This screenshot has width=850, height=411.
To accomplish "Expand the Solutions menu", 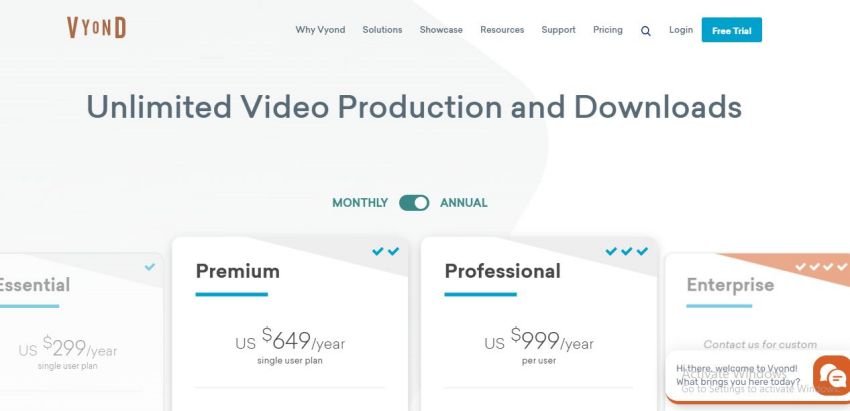I will coord(382,30).
